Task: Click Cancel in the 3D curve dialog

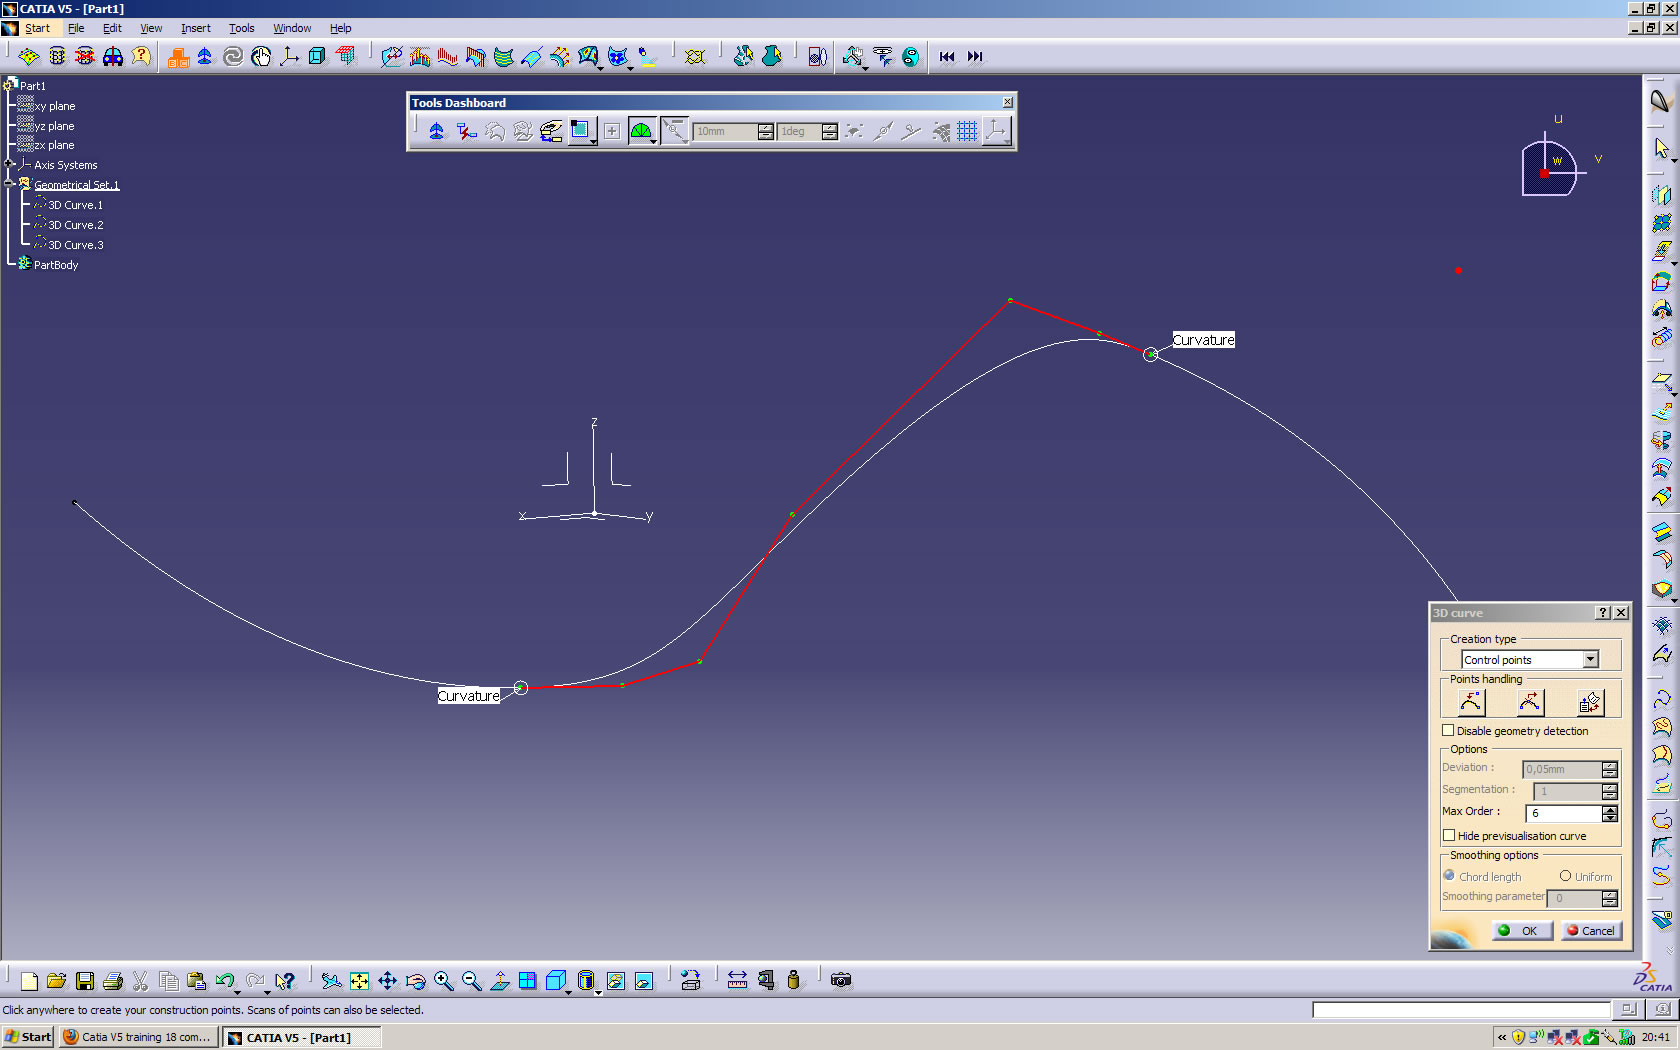Action: click(1590, 930)
